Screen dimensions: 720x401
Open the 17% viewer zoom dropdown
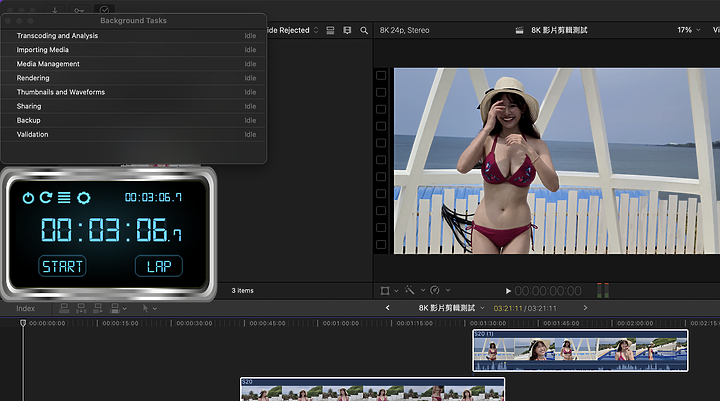pos(689,30)
